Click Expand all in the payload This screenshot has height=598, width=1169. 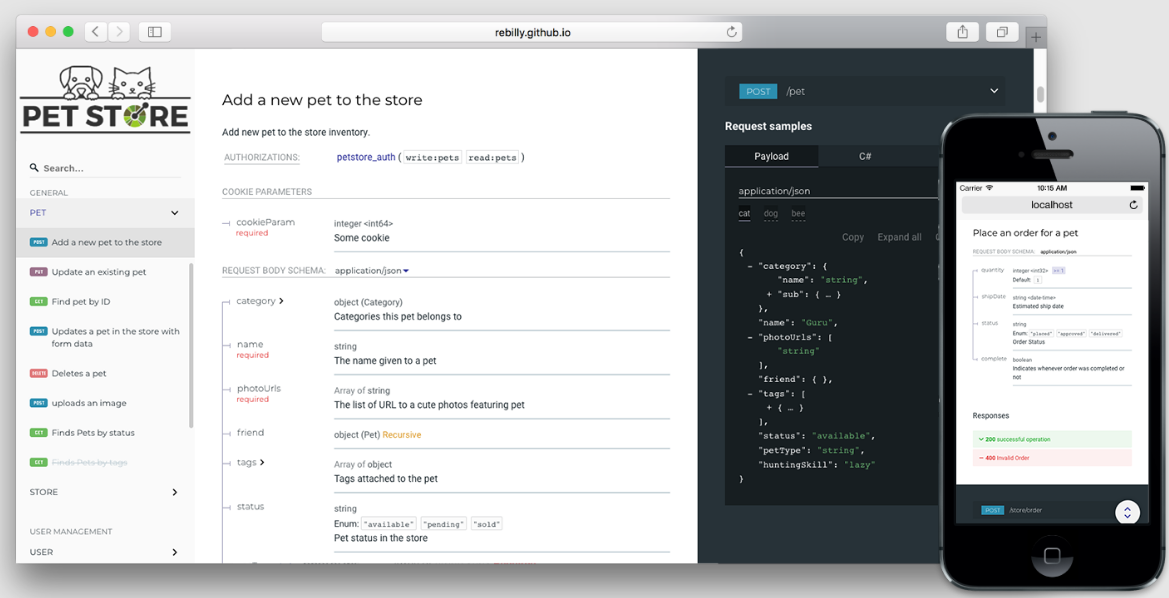899,237
